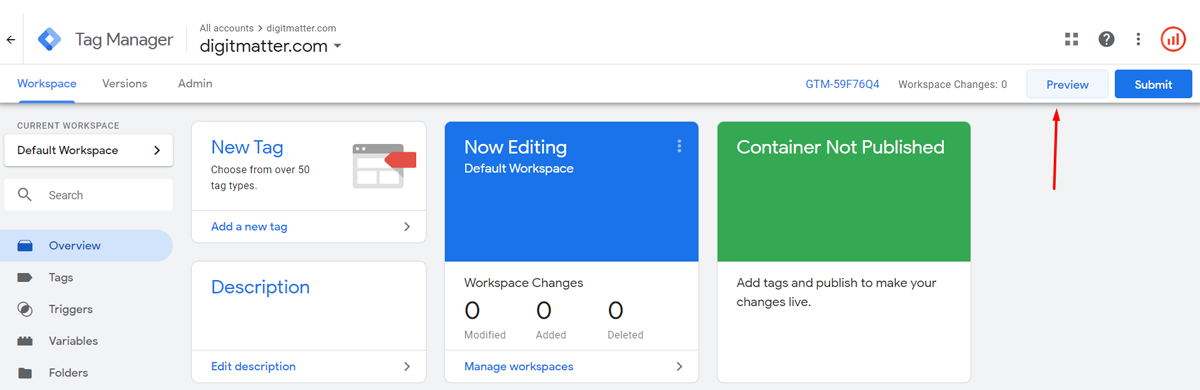Click the Manage workspaces link
Screen dimensions: 1200x390
[x=519, y=367]
